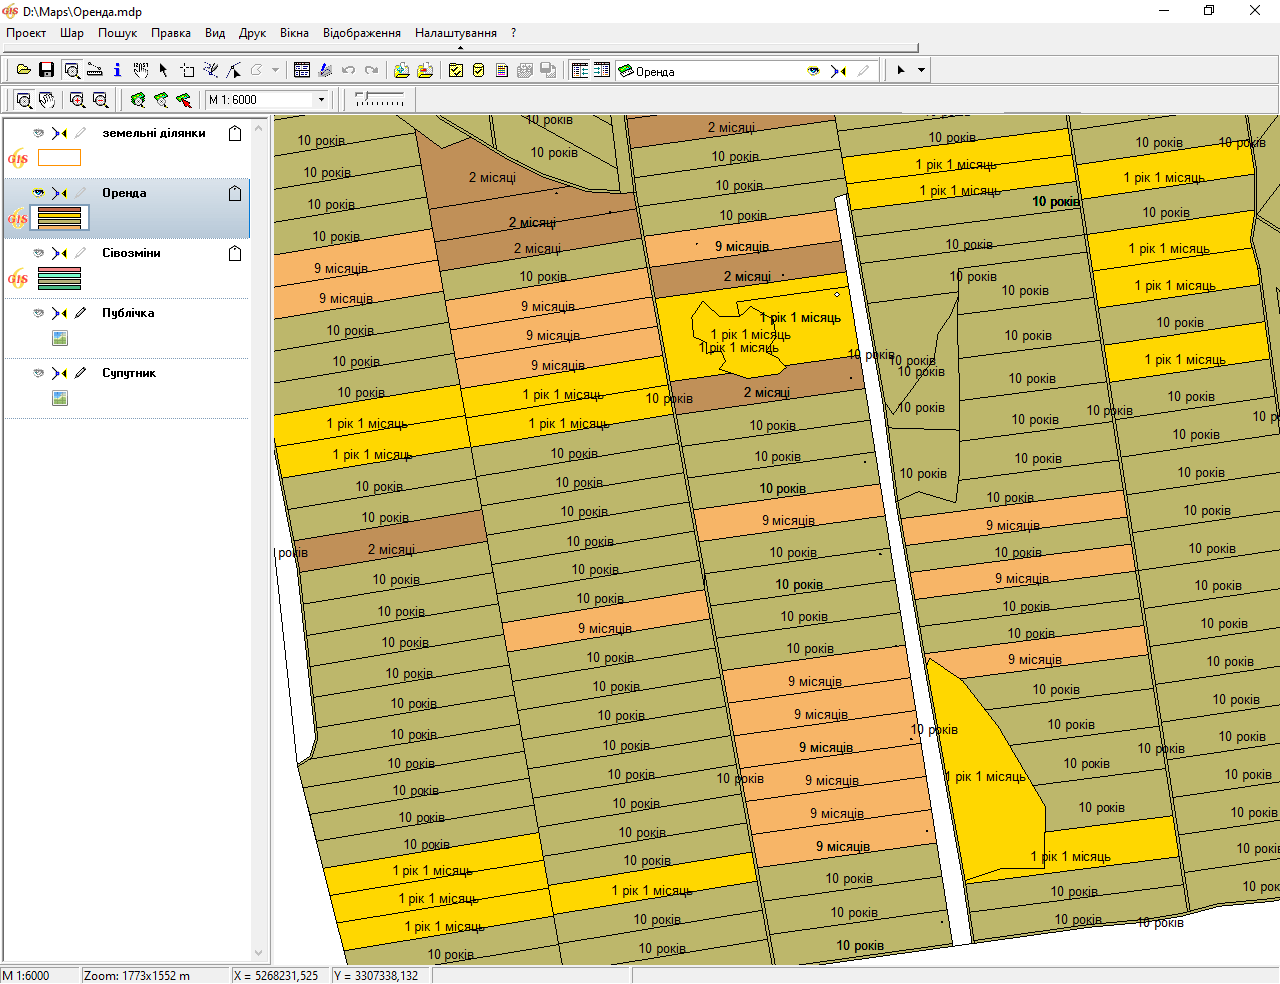Screen dimensions: 1280x984
Task: Select the hand pan tool in lower toolbar
Action: (x=47, y=100)
